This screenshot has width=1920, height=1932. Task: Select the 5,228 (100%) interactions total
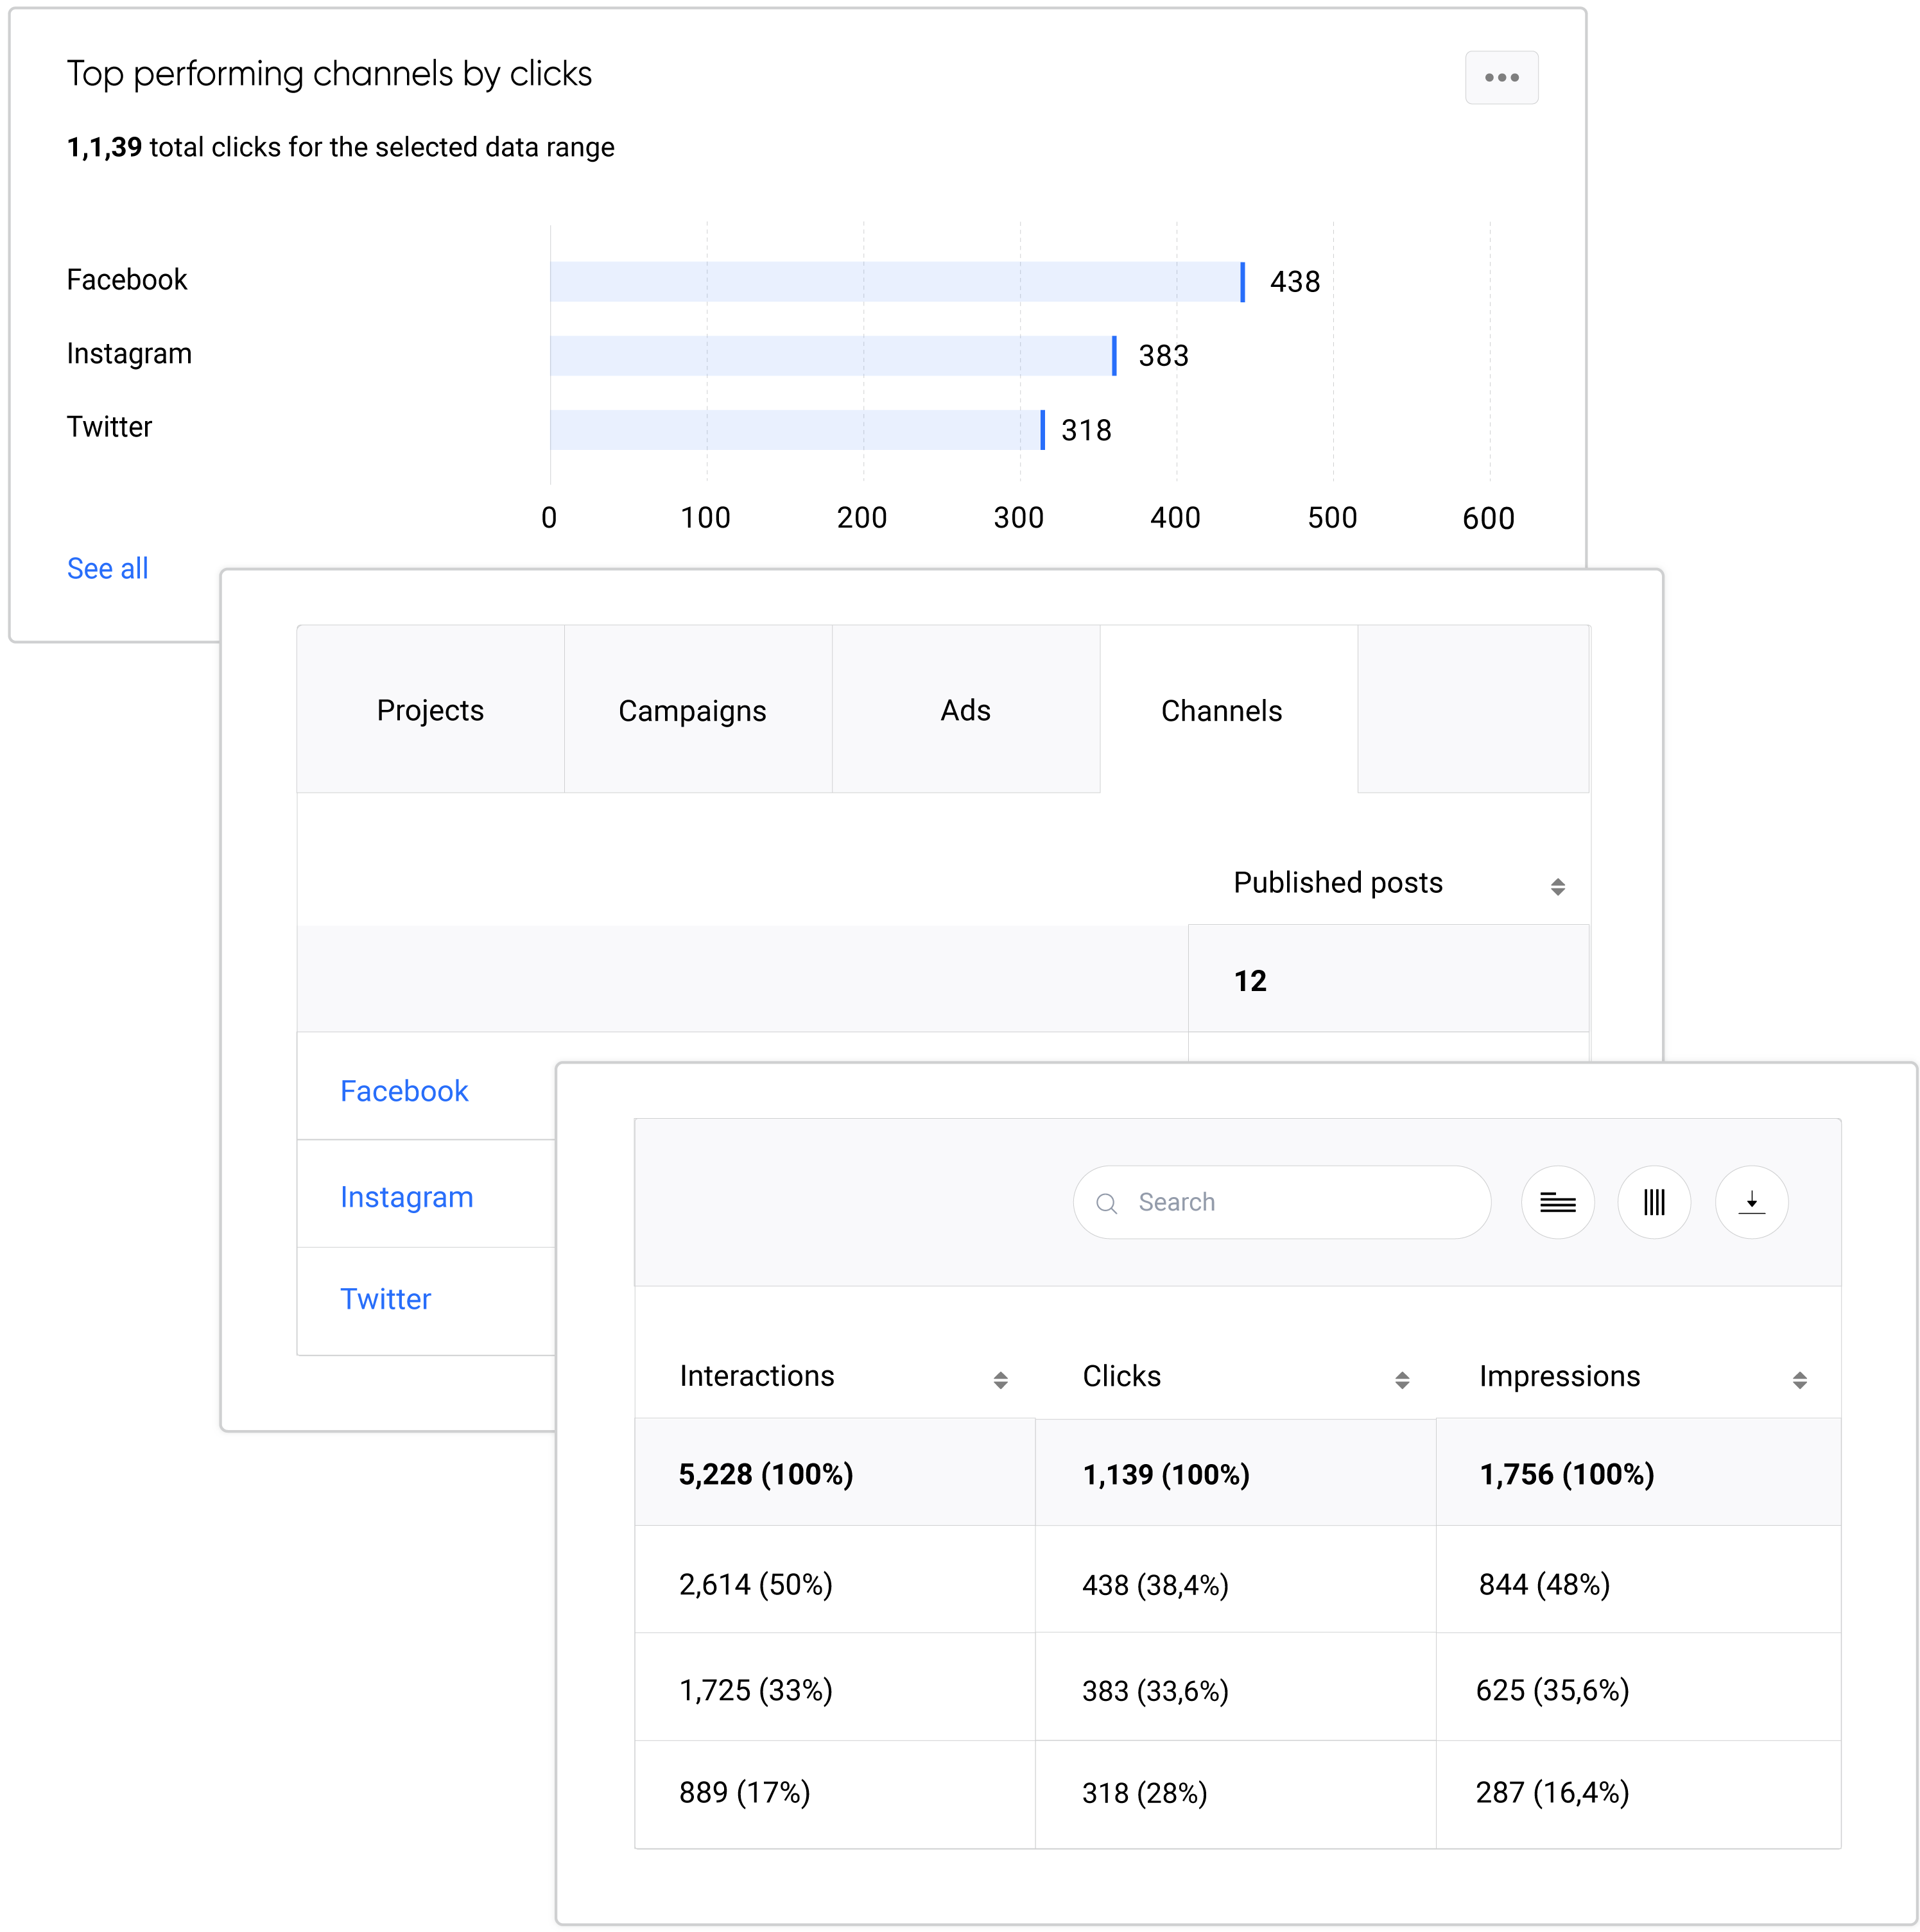click(765, 1474)
